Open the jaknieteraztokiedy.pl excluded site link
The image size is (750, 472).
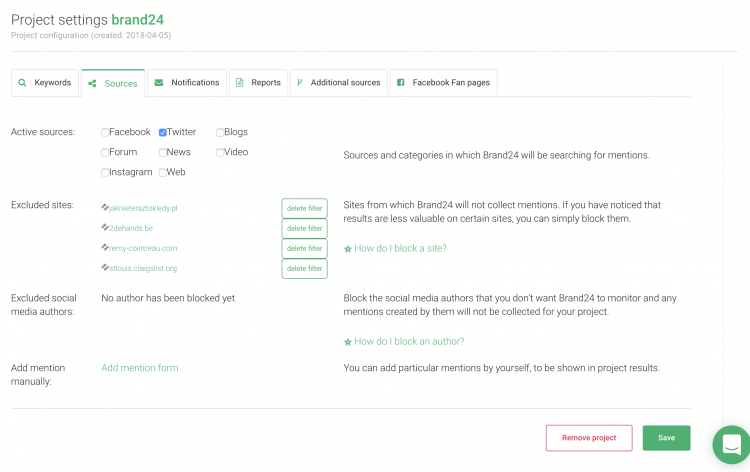[x=143, y=208]
